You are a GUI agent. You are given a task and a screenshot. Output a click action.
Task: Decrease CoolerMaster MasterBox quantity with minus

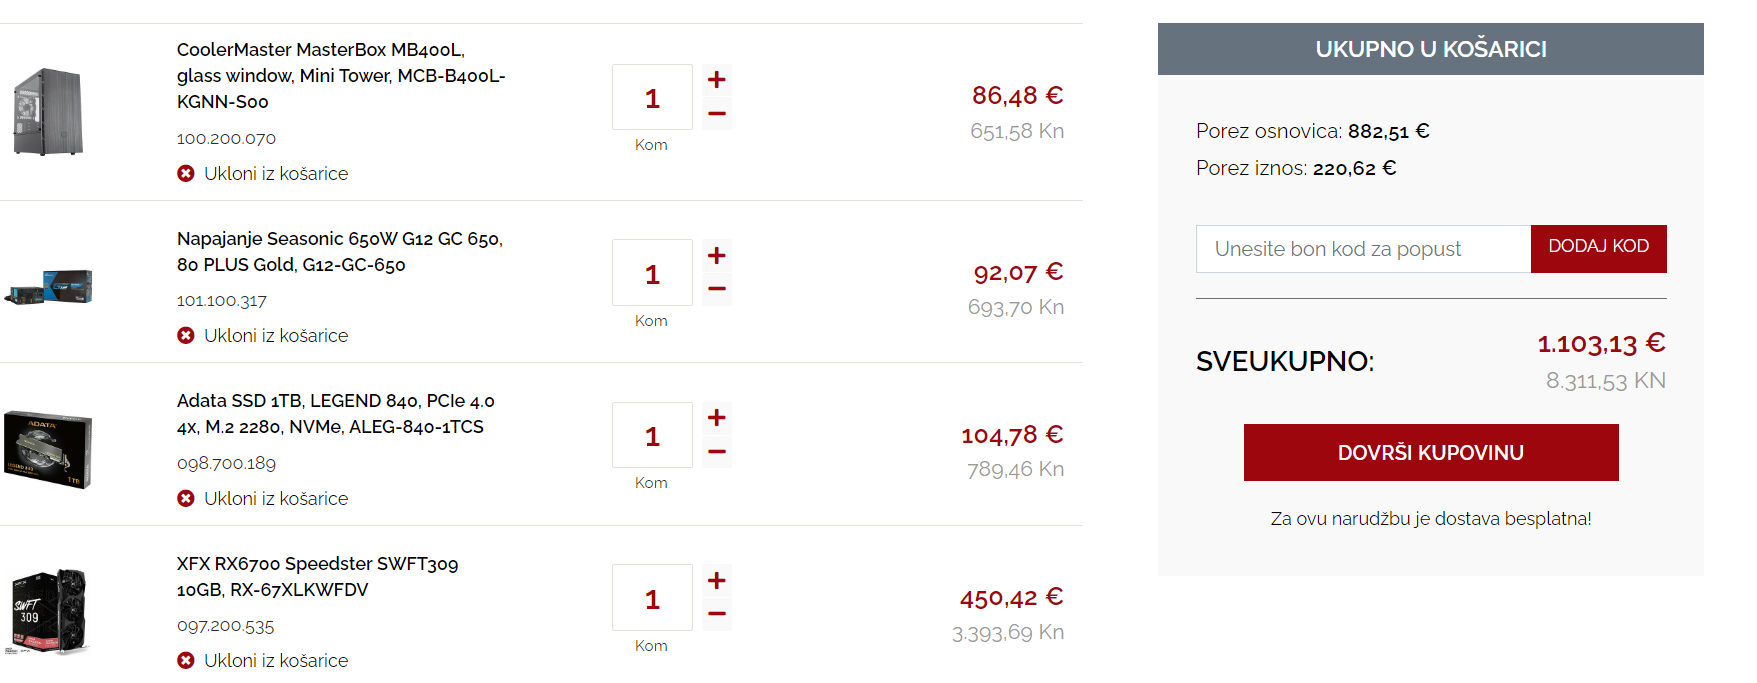[716, 114]
